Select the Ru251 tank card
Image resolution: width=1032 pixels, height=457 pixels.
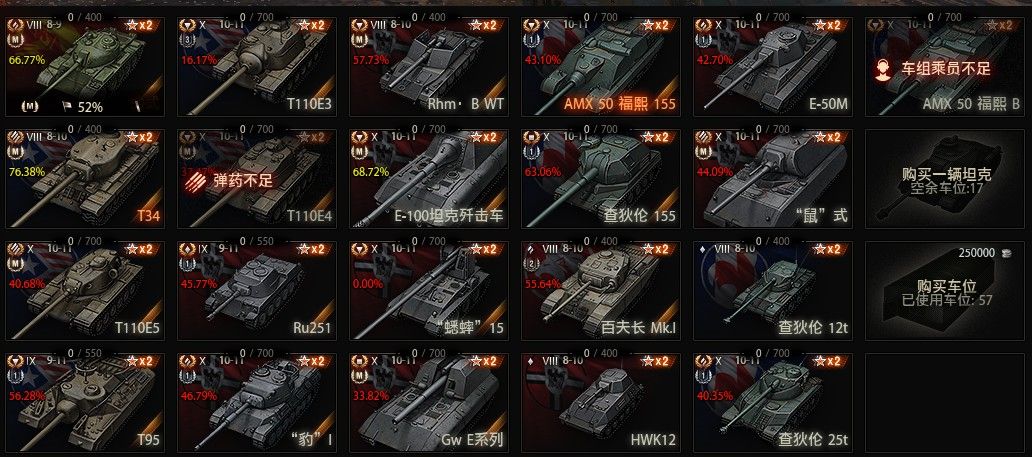pyautogui.click(x=255, y=291)
